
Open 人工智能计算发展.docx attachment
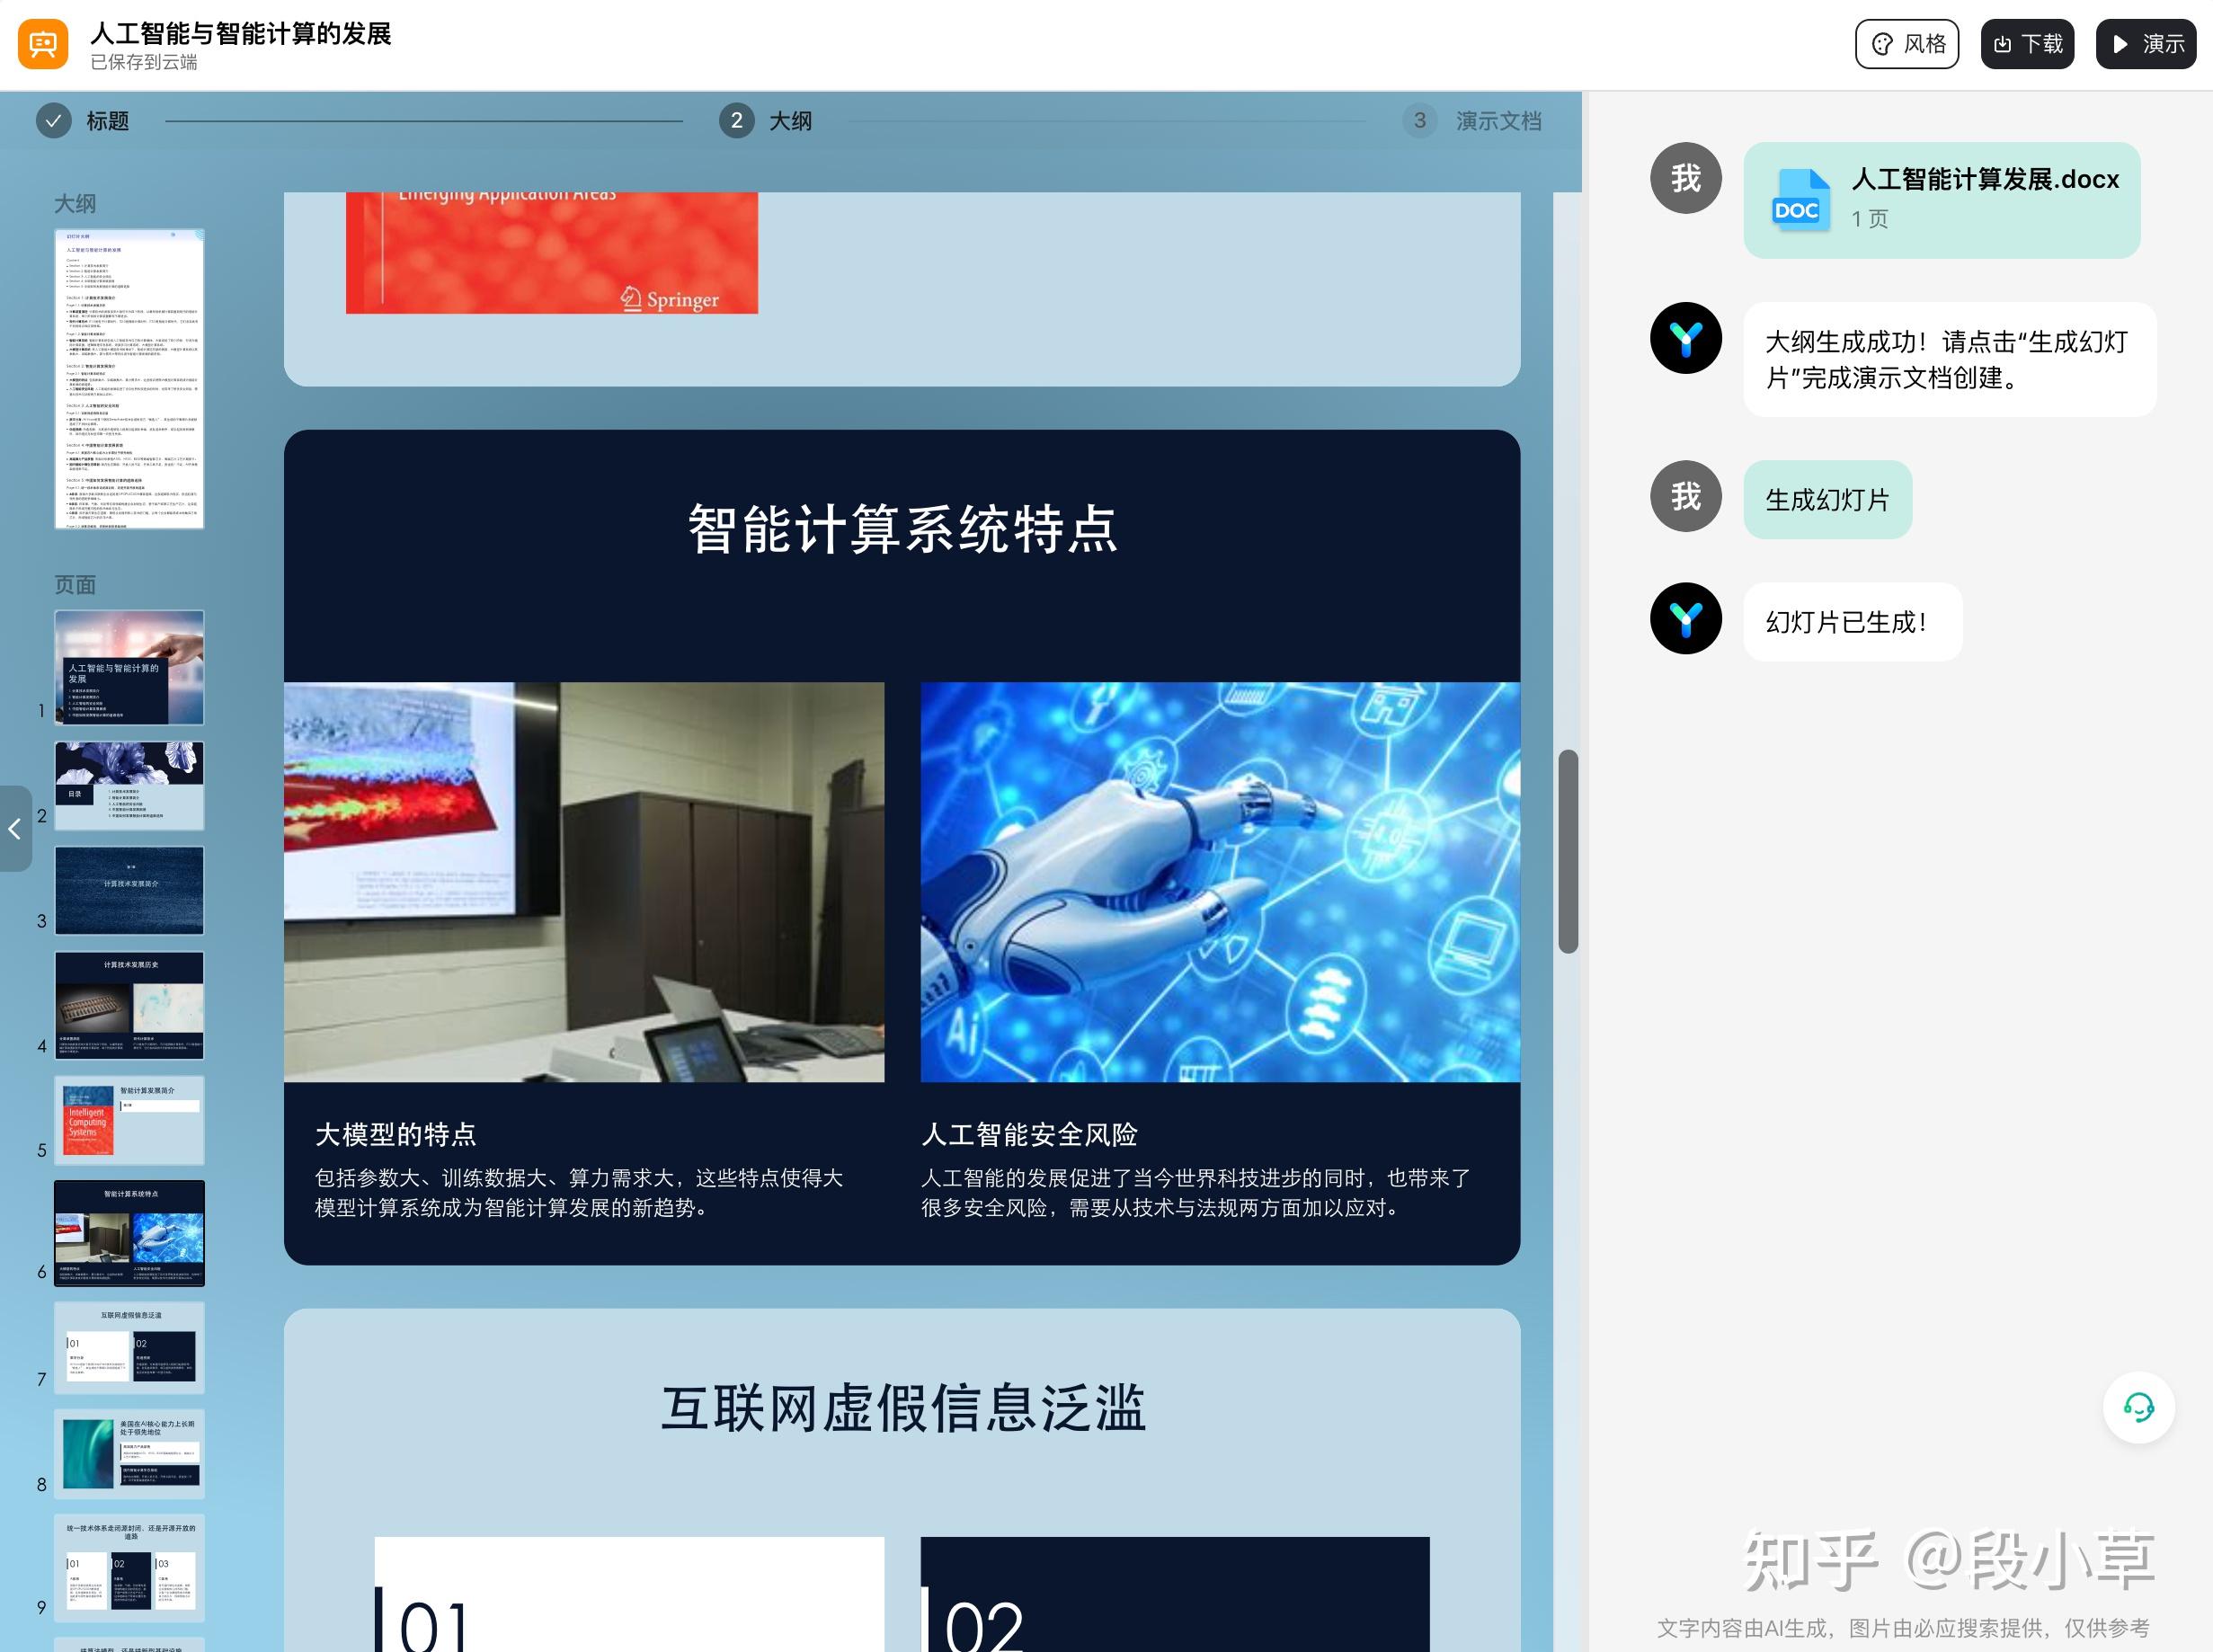[1984, 180]
